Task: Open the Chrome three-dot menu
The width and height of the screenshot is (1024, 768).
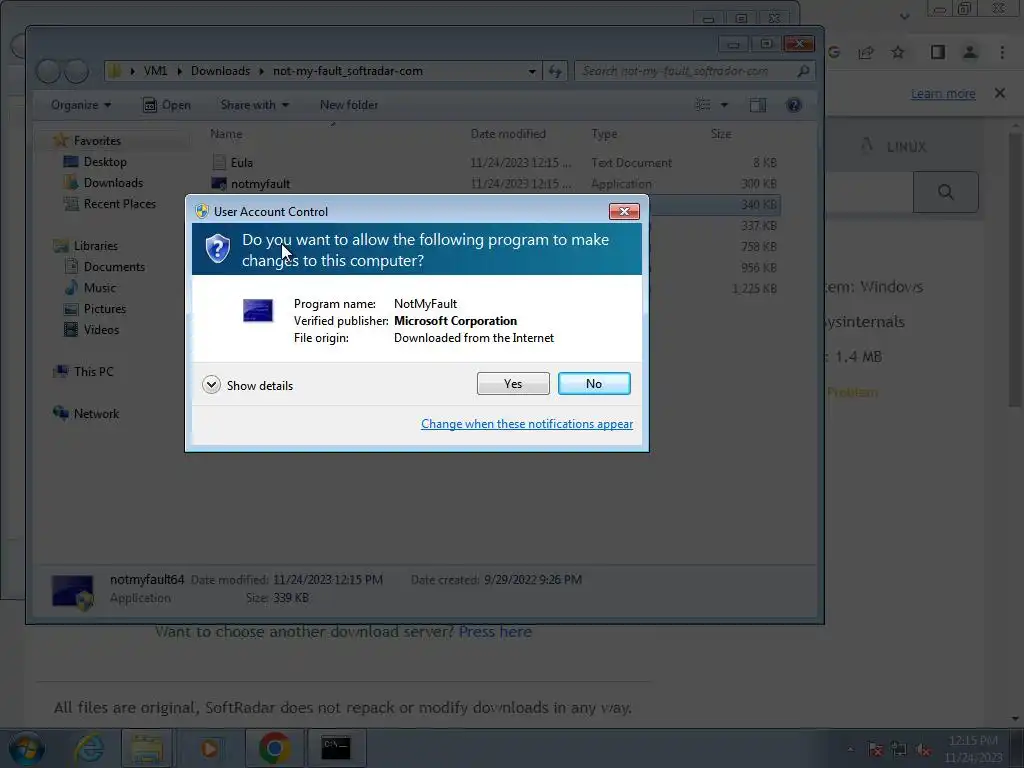Action: 1002,52
